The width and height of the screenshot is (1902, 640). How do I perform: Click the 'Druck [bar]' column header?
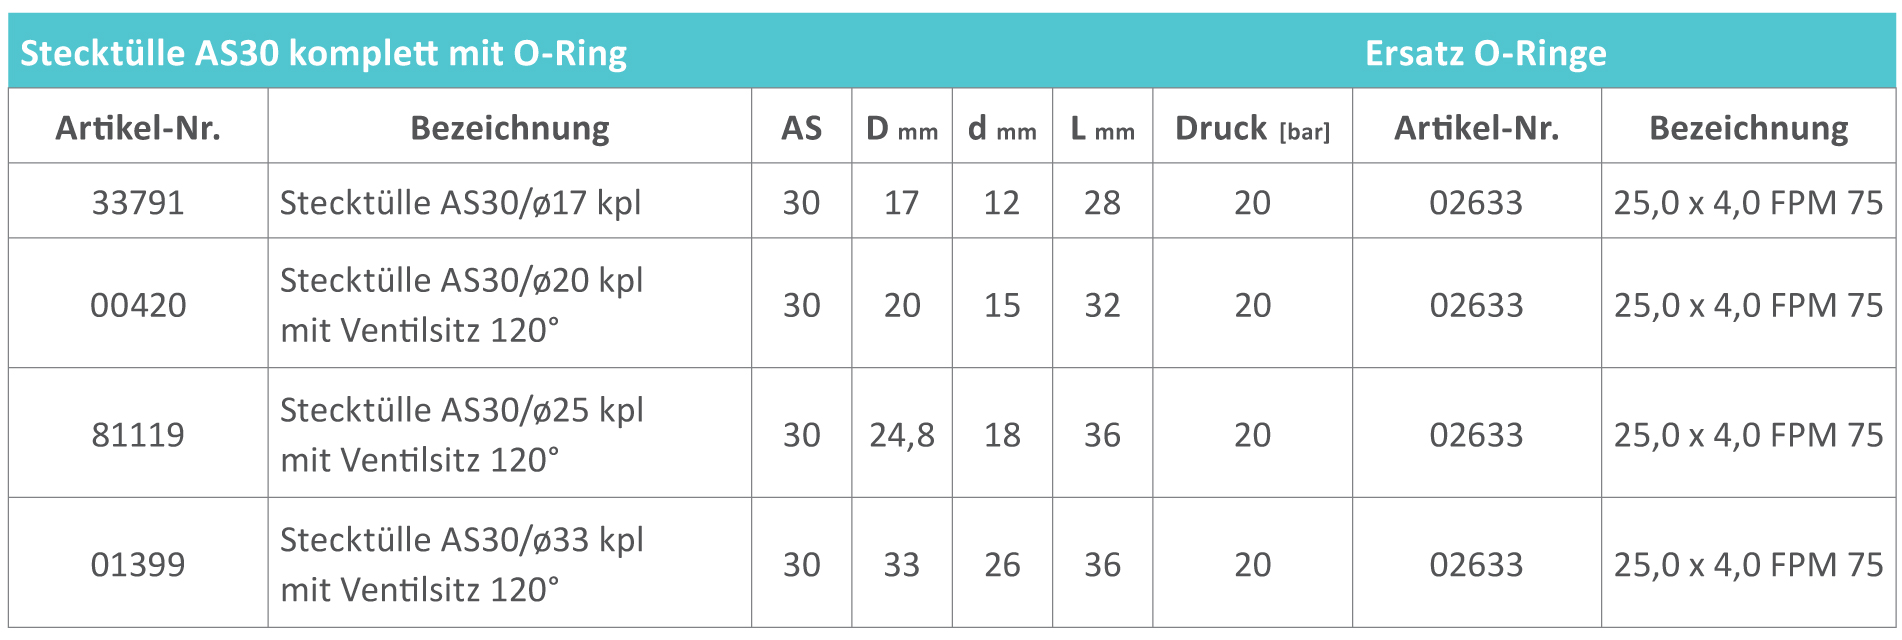click(x=1252, y=128)
